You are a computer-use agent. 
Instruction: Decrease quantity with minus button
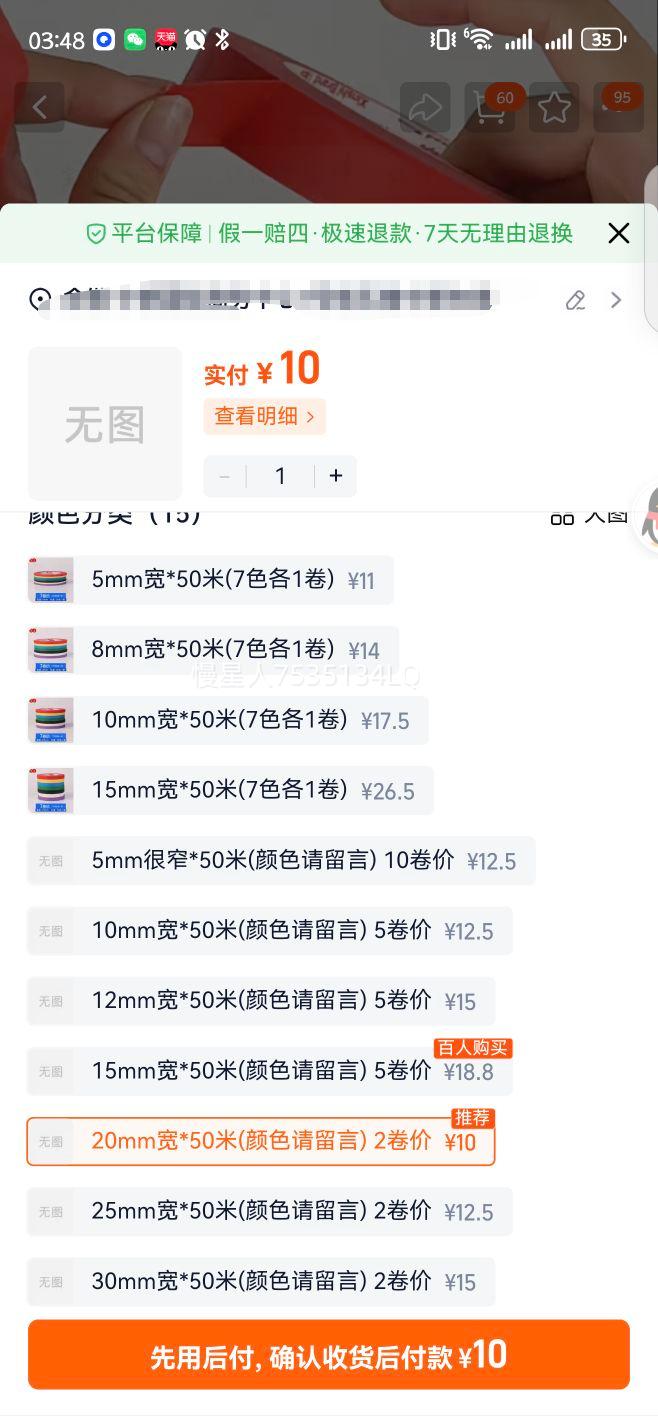[x=224, y=476]
